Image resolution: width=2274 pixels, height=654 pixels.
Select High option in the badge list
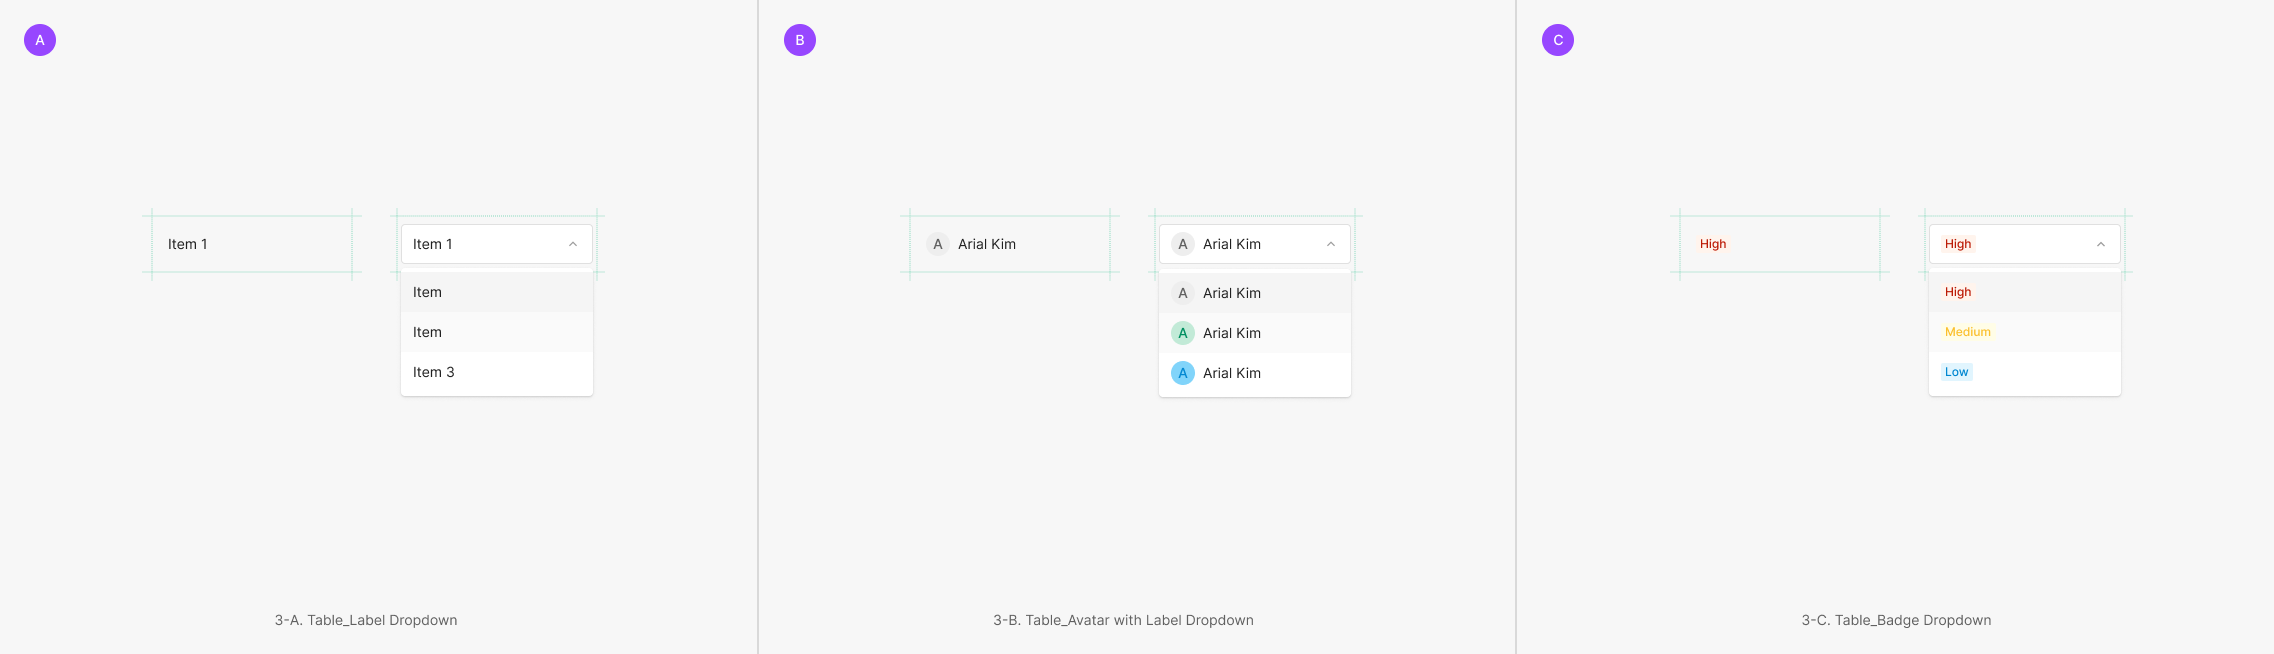point(1958,292)
